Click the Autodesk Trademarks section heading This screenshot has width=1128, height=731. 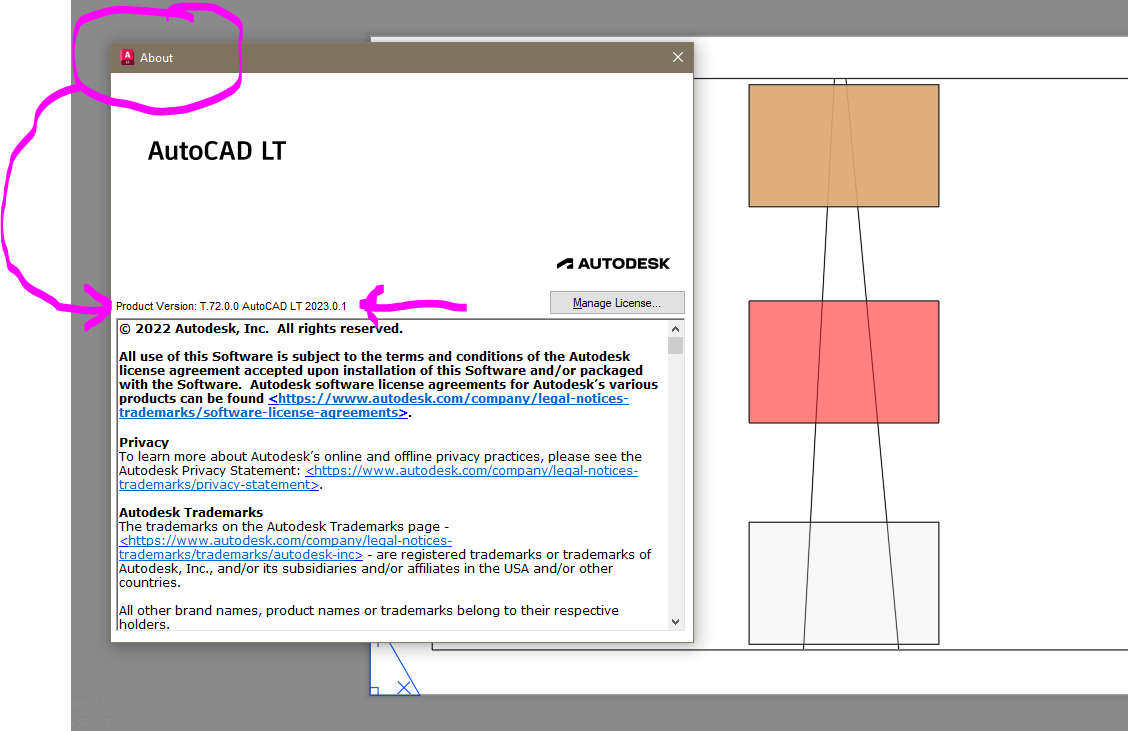point(190,512)
